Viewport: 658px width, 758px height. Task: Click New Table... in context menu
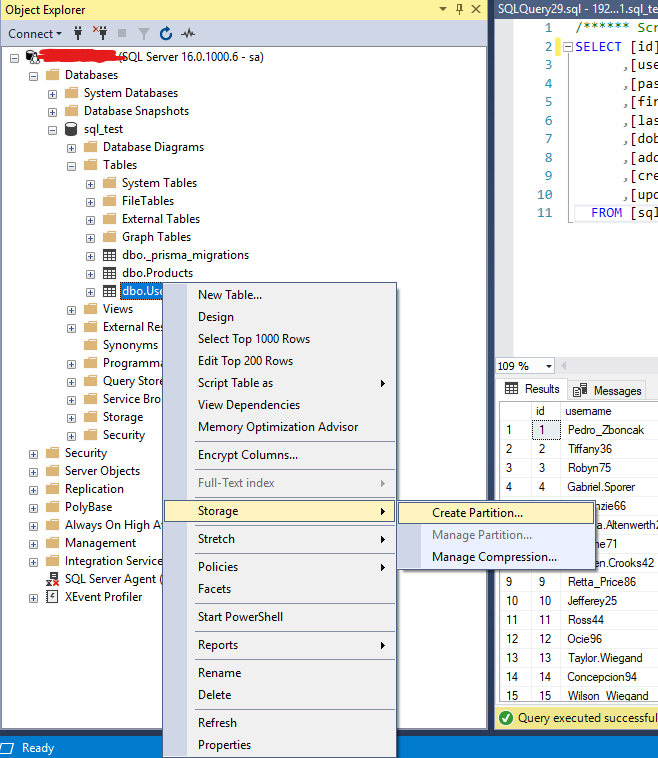(279, 295)
